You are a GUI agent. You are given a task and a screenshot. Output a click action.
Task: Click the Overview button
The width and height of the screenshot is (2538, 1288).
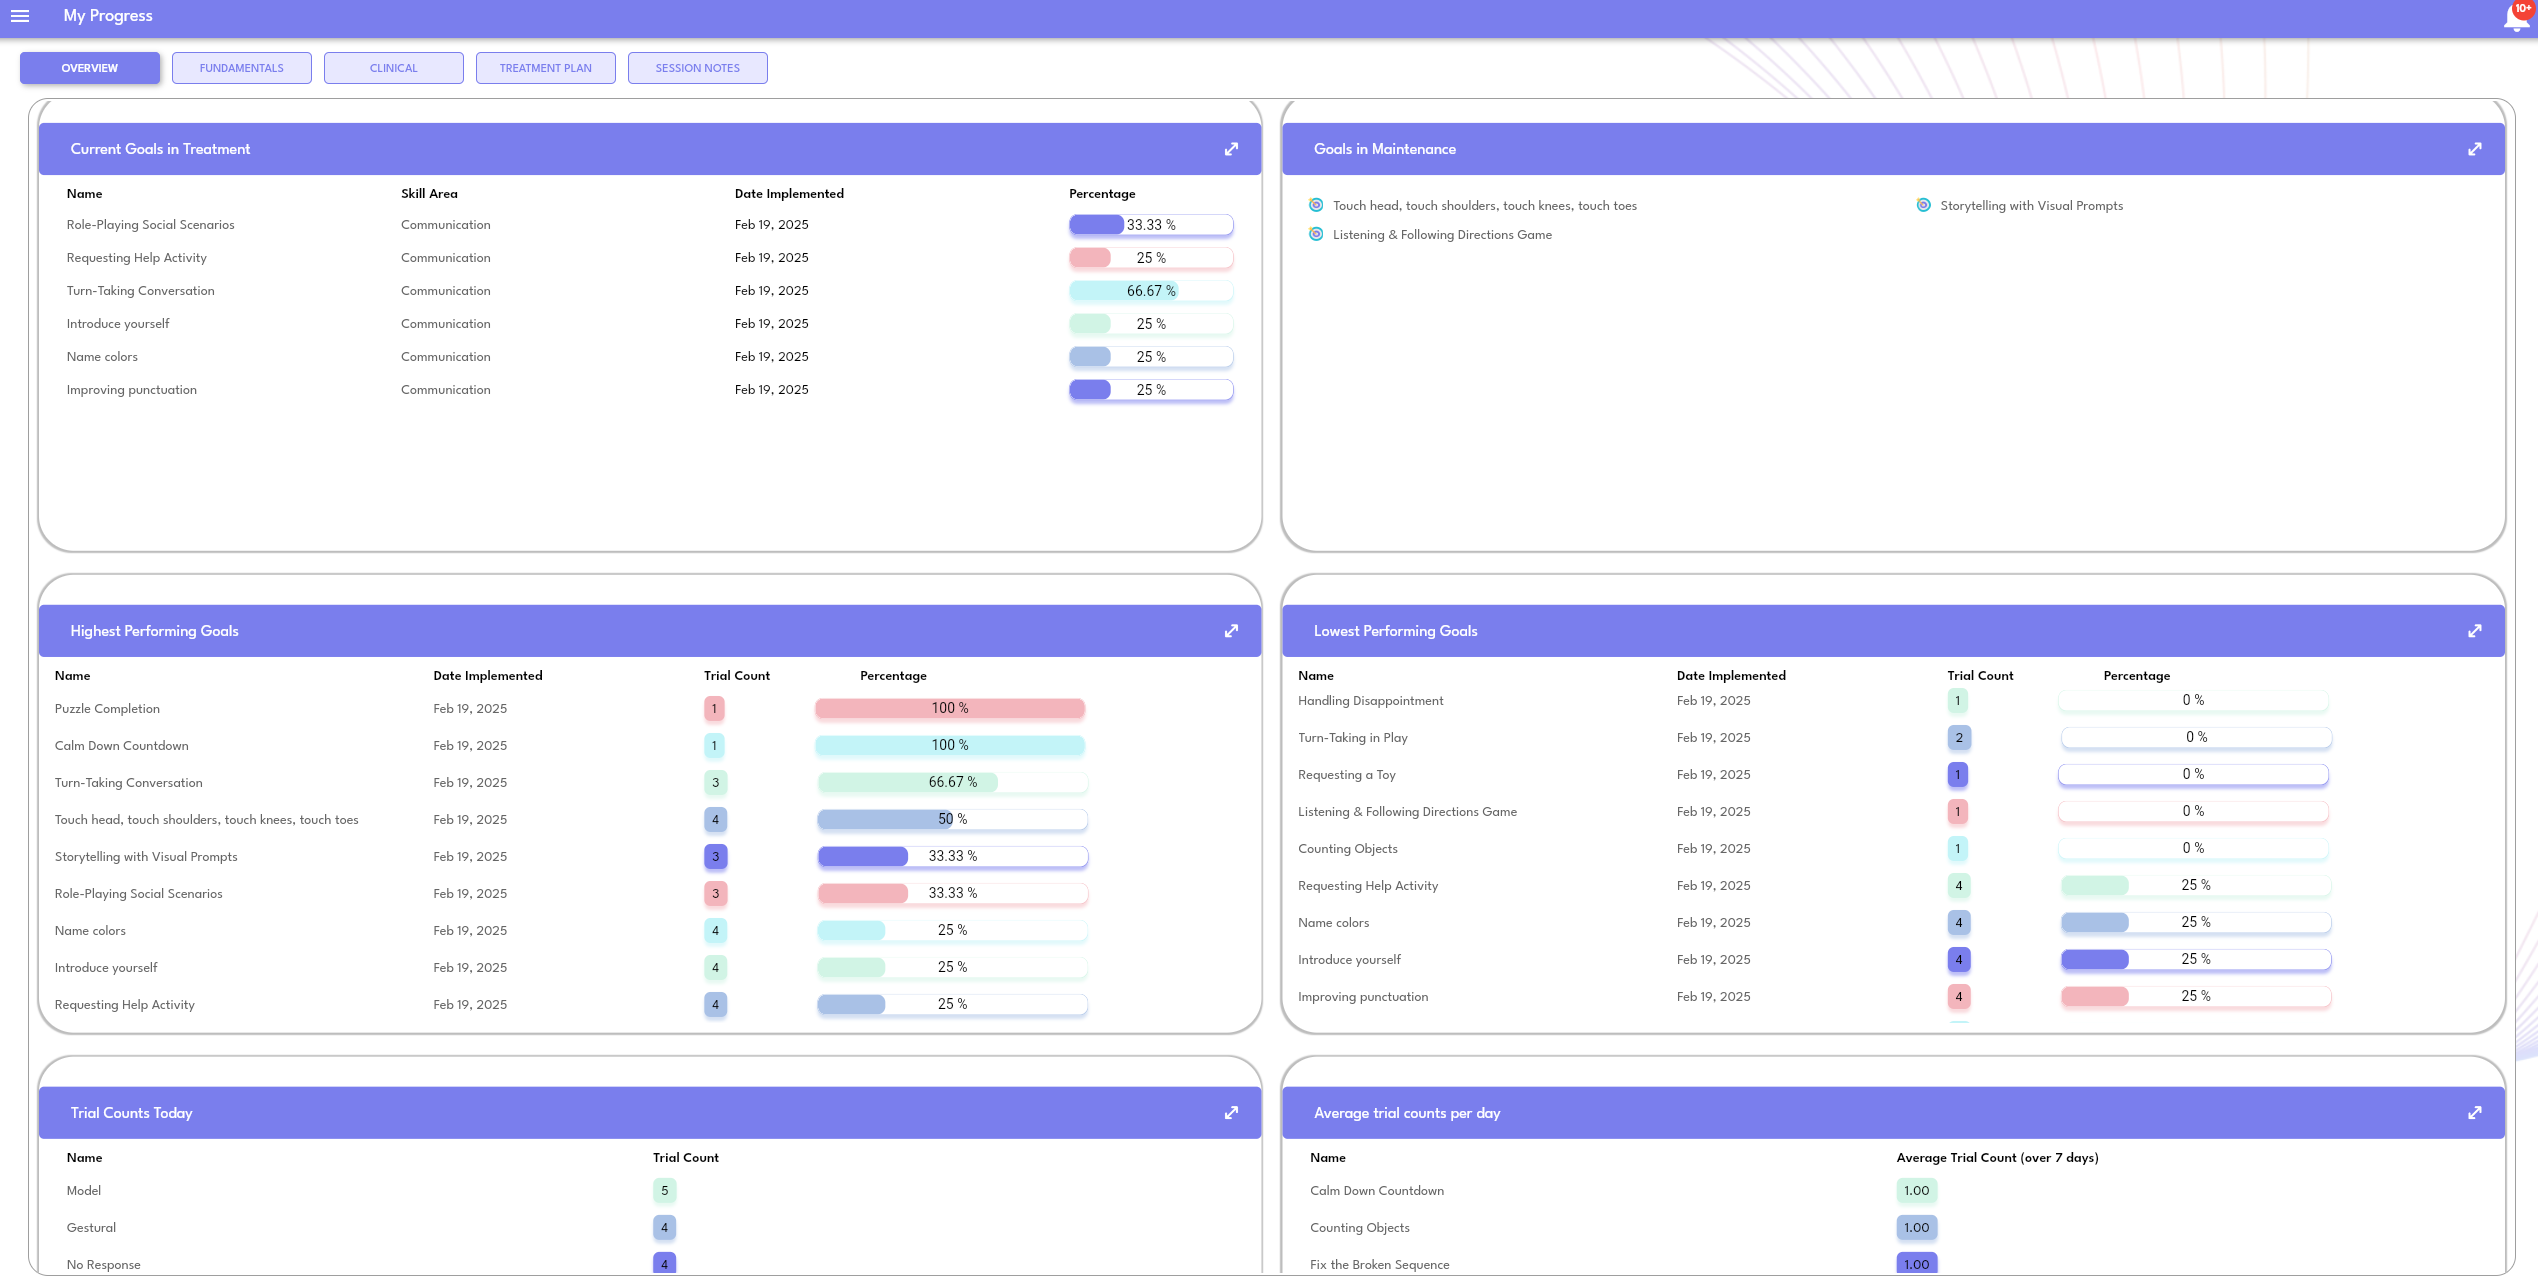(89, 68)
